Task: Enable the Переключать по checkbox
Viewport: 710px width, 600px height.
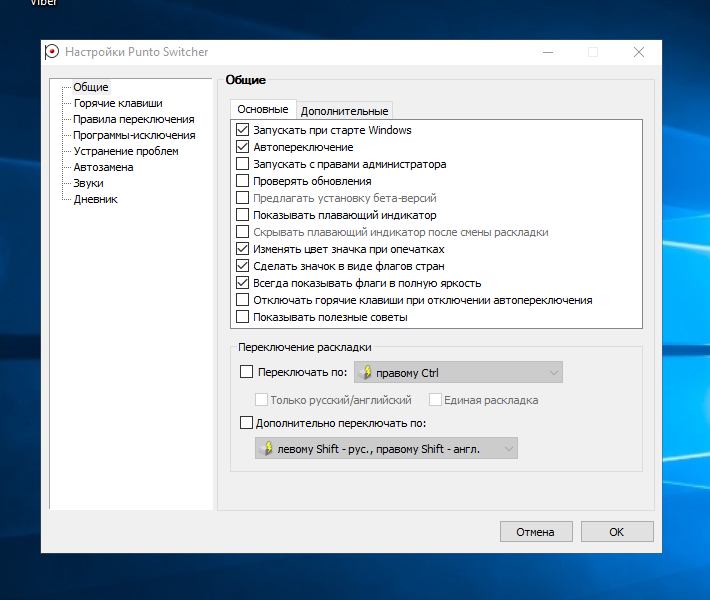Action: 246,372
